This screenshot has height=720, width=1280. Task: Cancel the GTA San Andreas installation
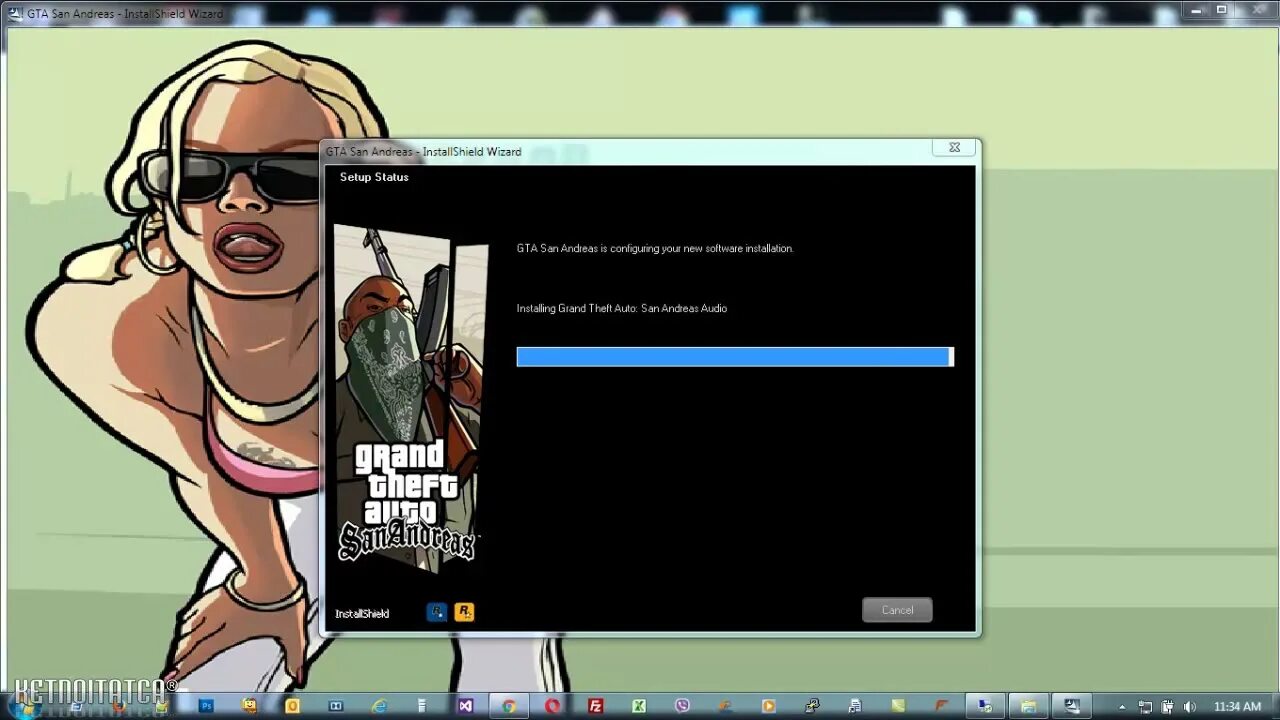[897, 610]
